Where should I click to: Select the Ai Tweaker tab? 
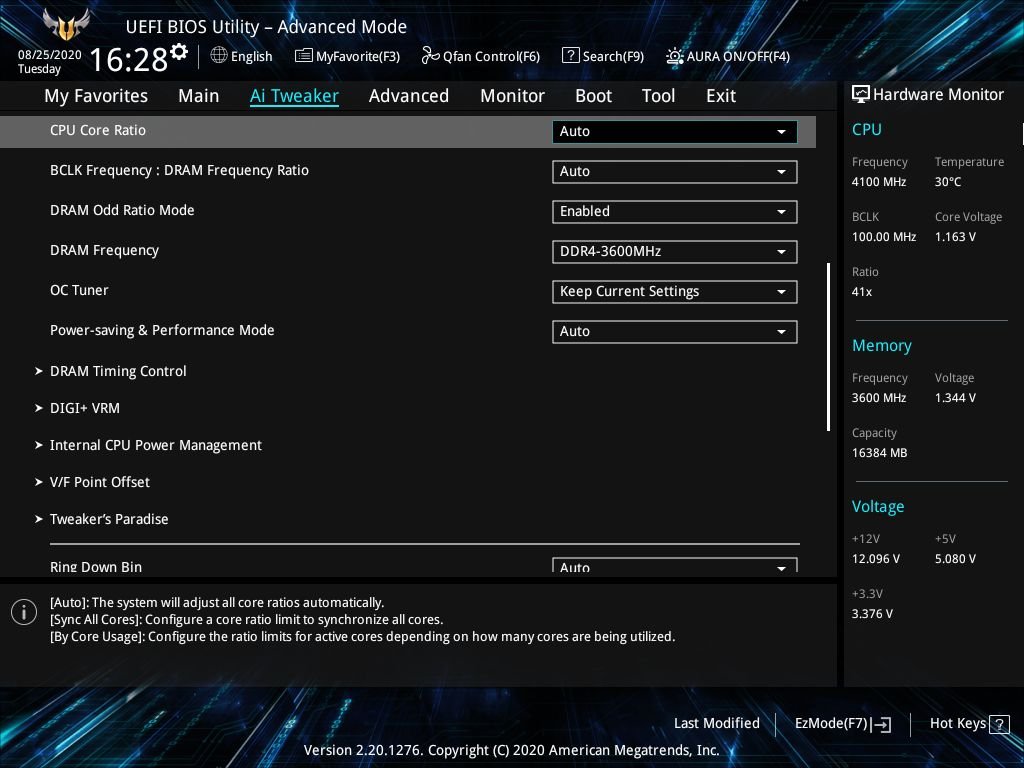pos(294,96)
